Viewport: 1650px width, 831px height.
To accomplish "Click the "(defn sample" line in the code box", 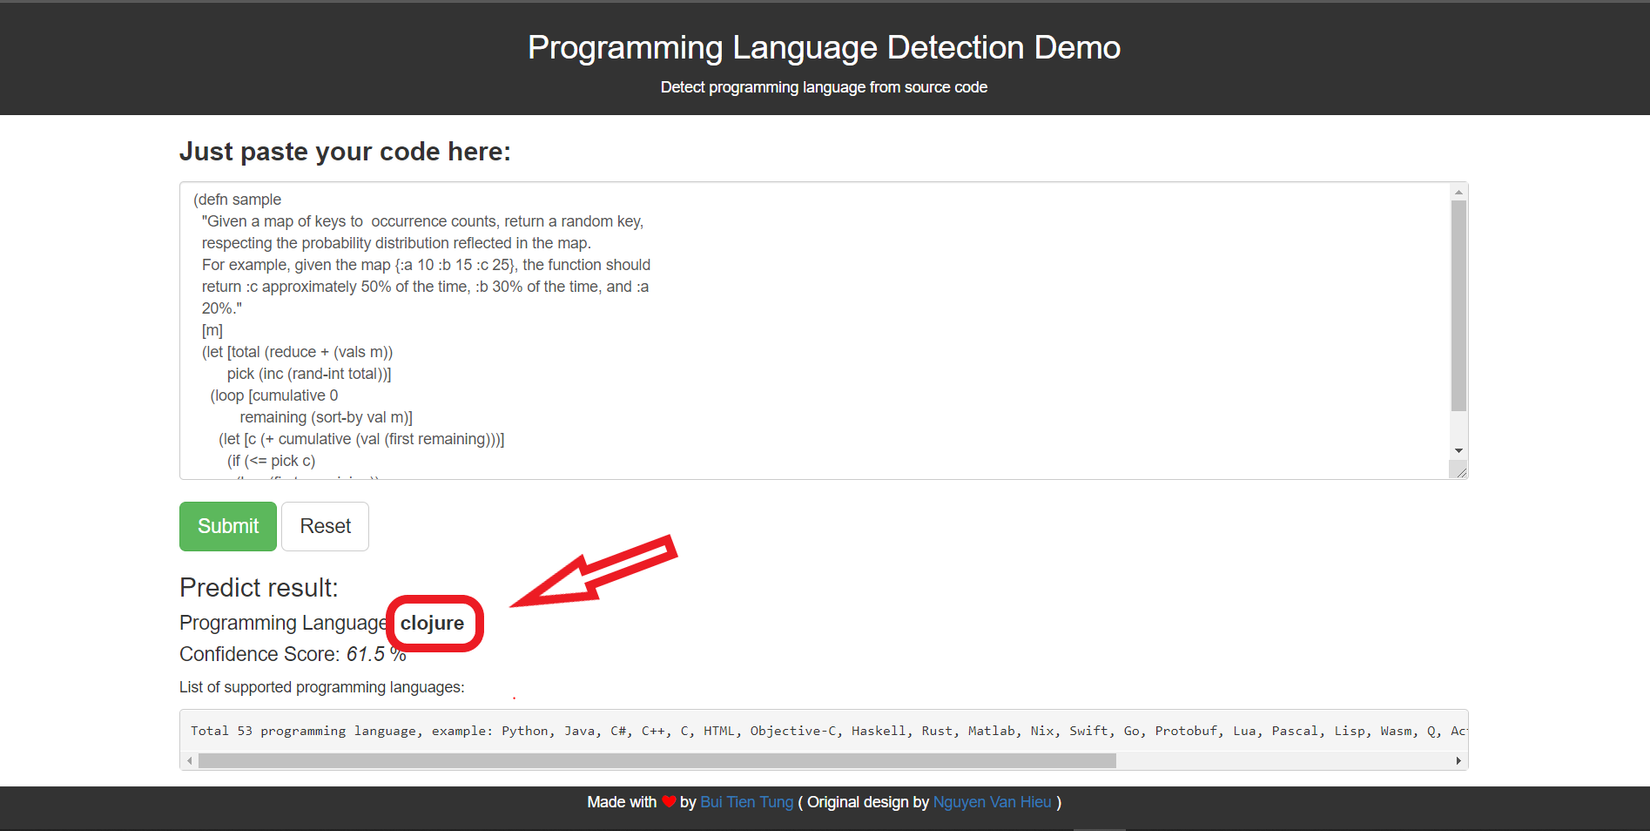I will pyautogui.click(x=237, y=199).
